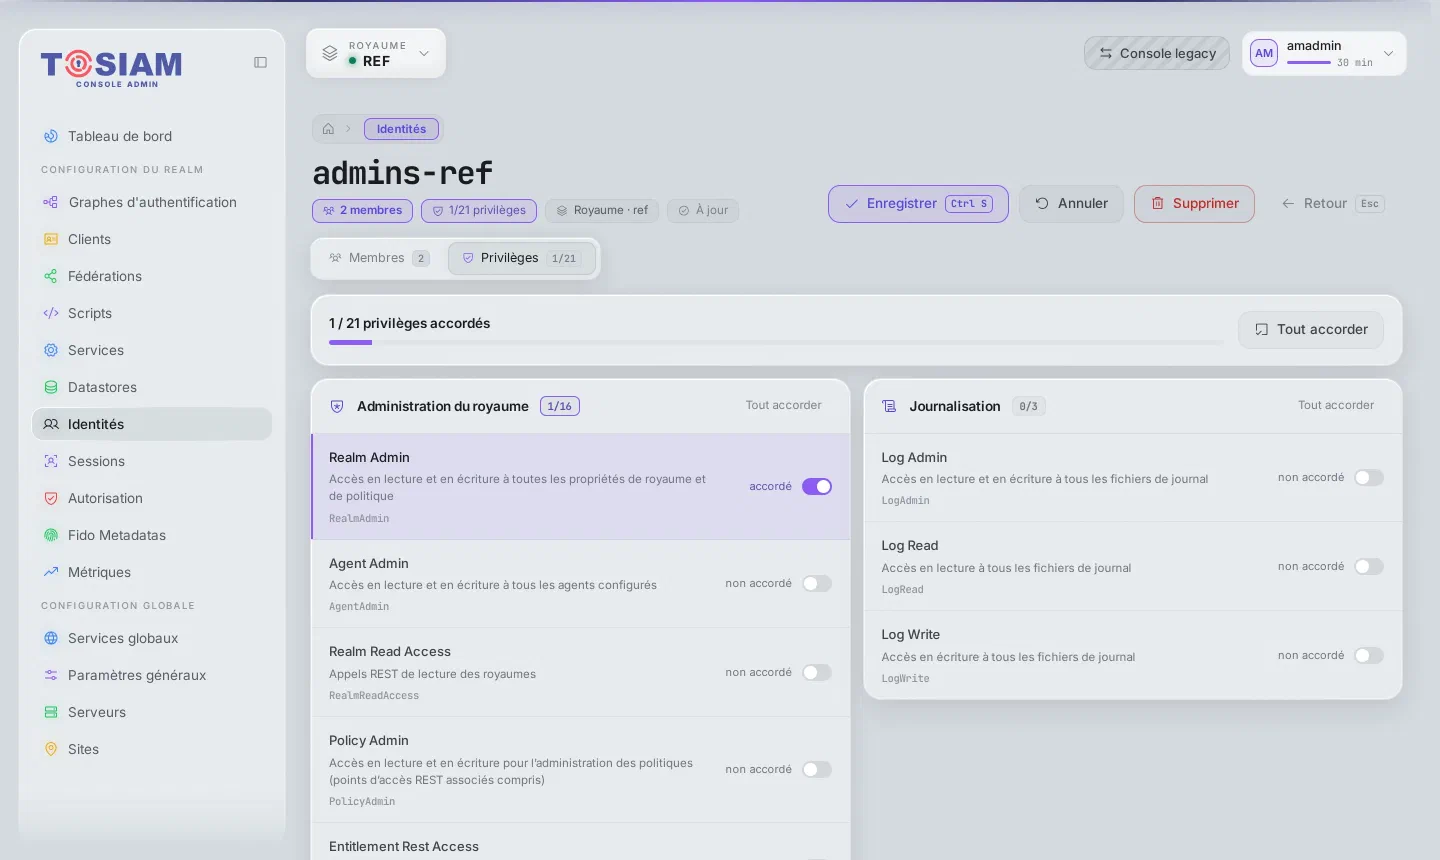
Task: Switch to the Membres tab
Action: coord(379,258)
